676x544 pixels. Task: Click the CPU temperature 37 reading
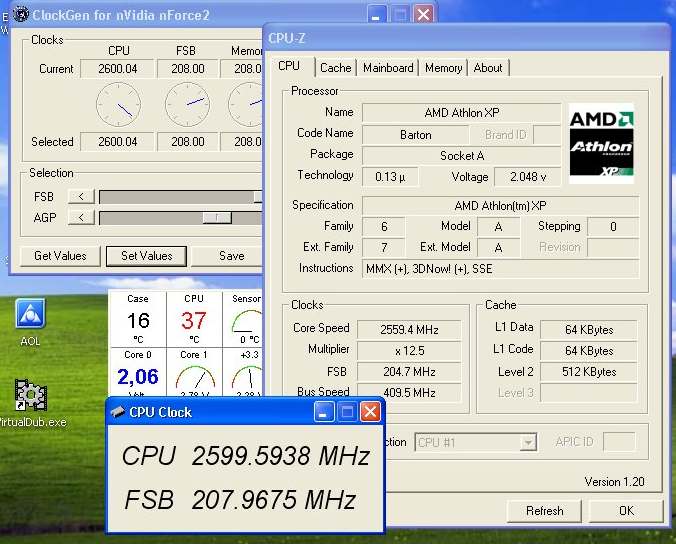194,321
